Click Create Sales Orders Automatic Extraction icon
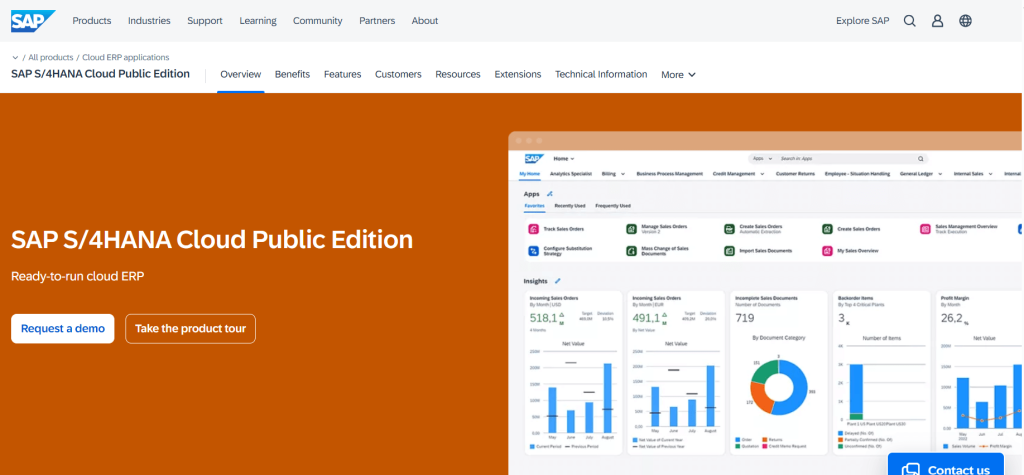Viewport: 1024px width, 475px height. coord(729,229)
